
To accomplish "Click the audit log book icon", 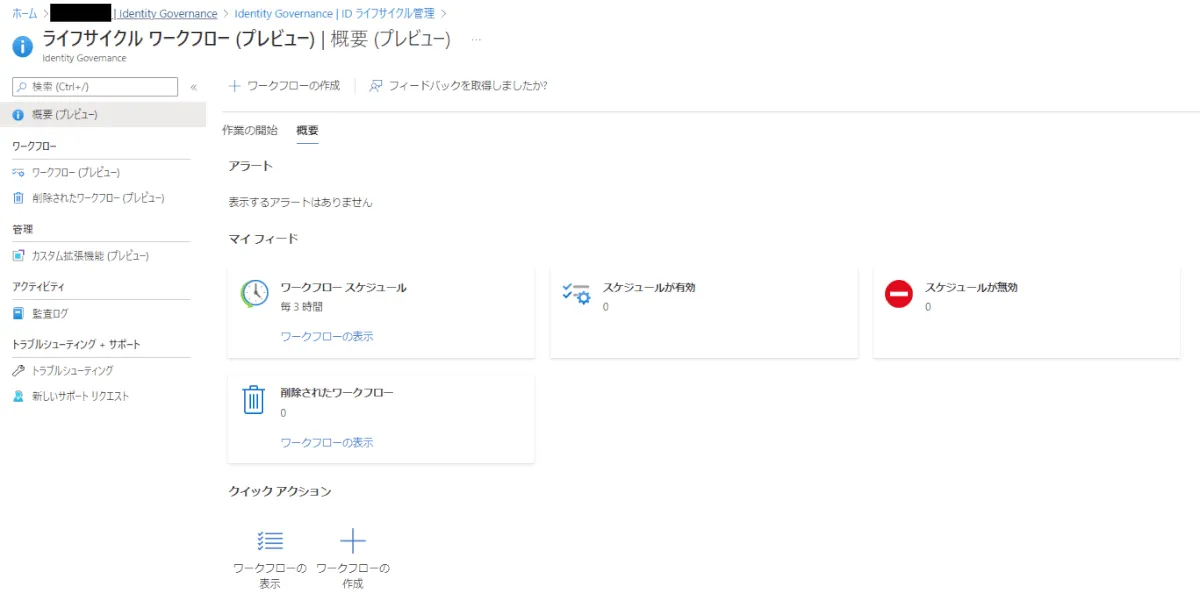I will (18, 314).
